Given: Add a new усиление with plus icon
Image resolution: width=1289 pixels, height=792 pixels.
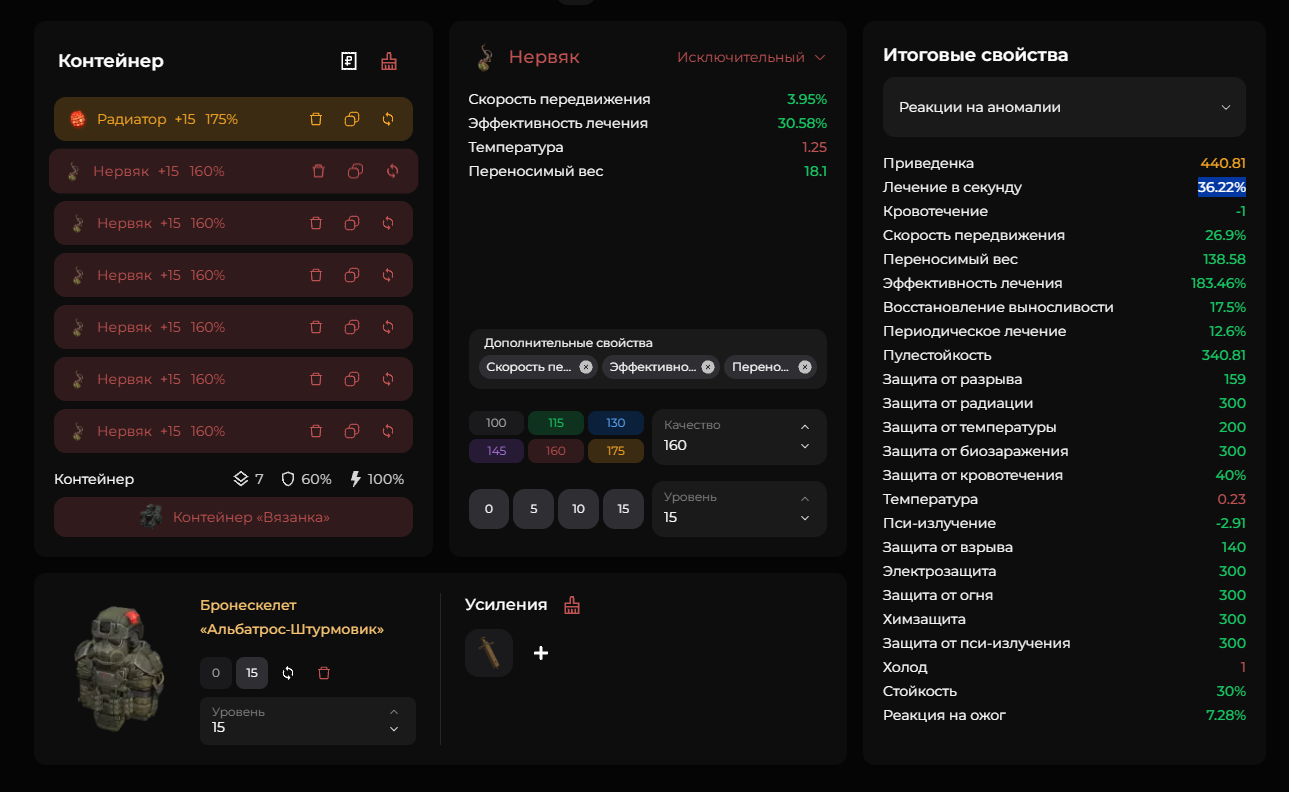Looking at the screenshot, I should pos(541,653).
